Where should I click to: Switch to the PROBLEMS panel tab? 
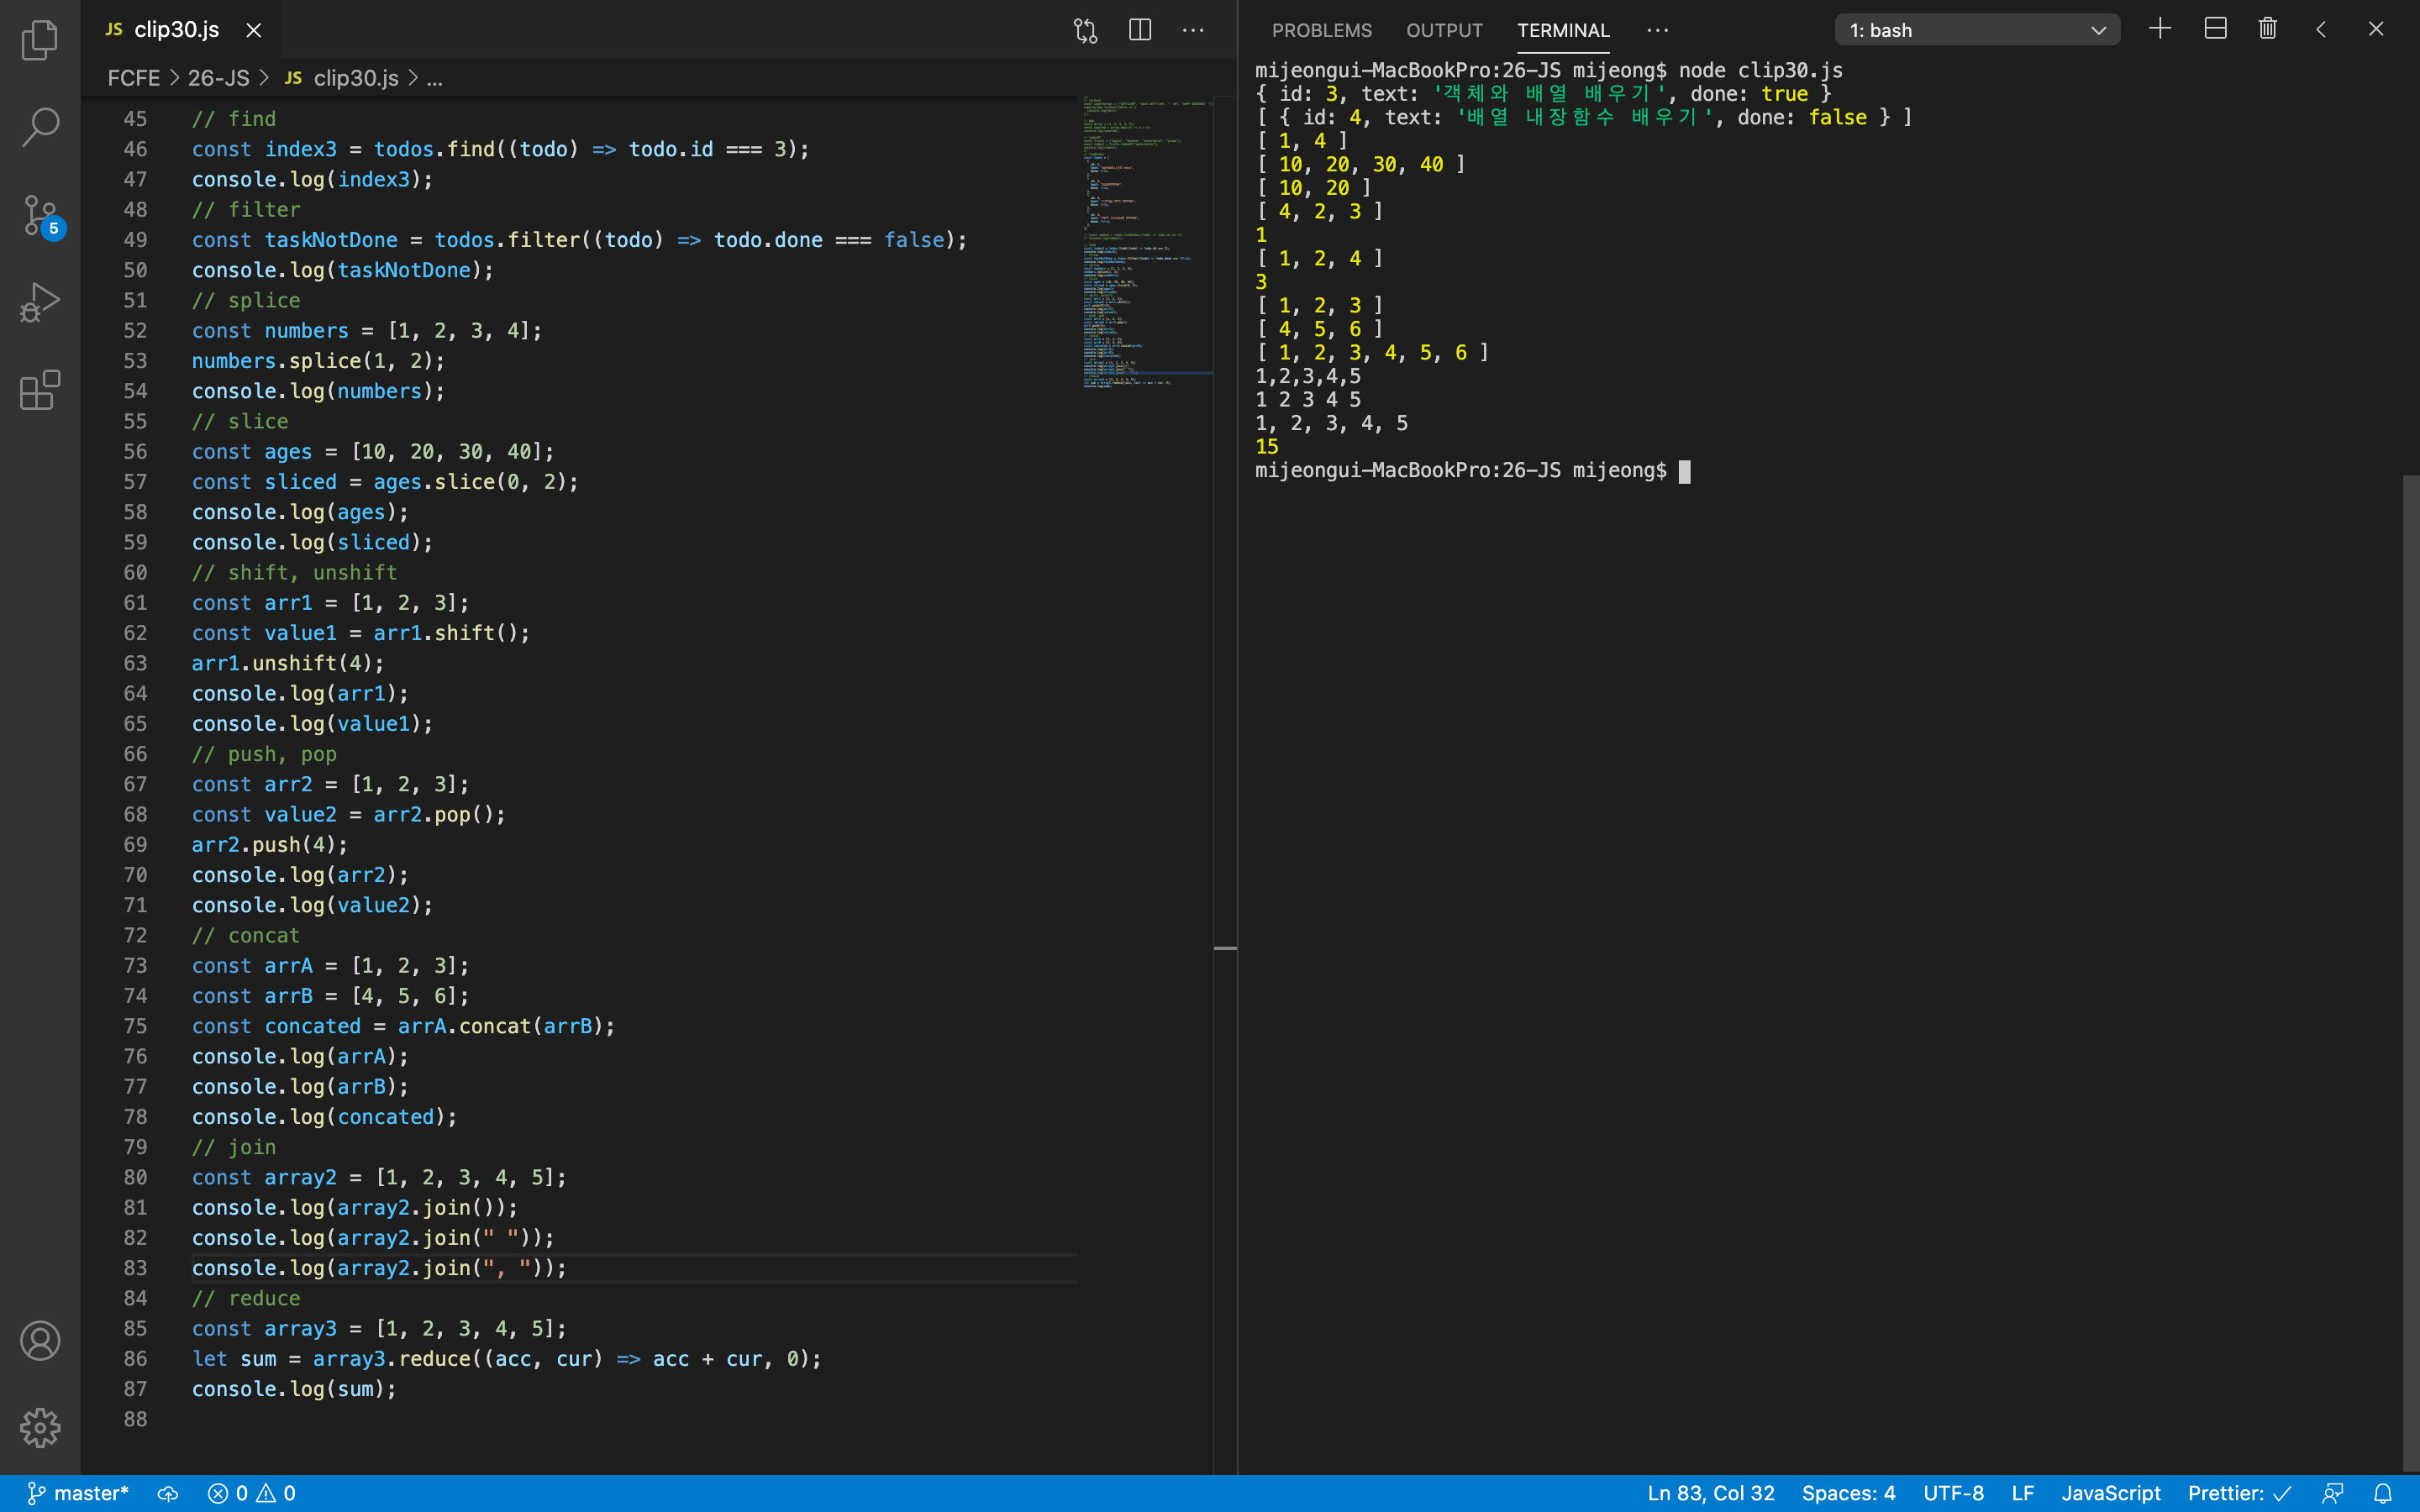pyautogui.click(x=1321, y=30)
